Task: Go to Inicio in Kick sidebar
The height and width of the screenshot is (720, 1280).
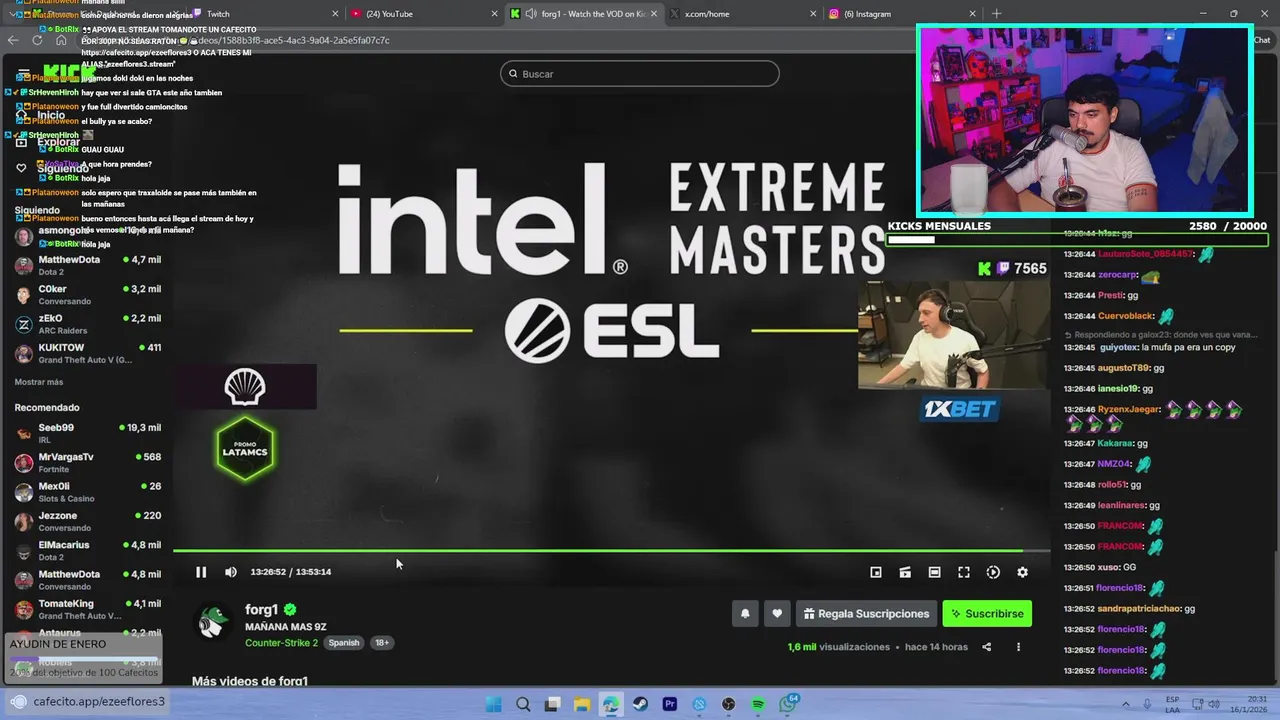Action: click(x=50, y=116)
